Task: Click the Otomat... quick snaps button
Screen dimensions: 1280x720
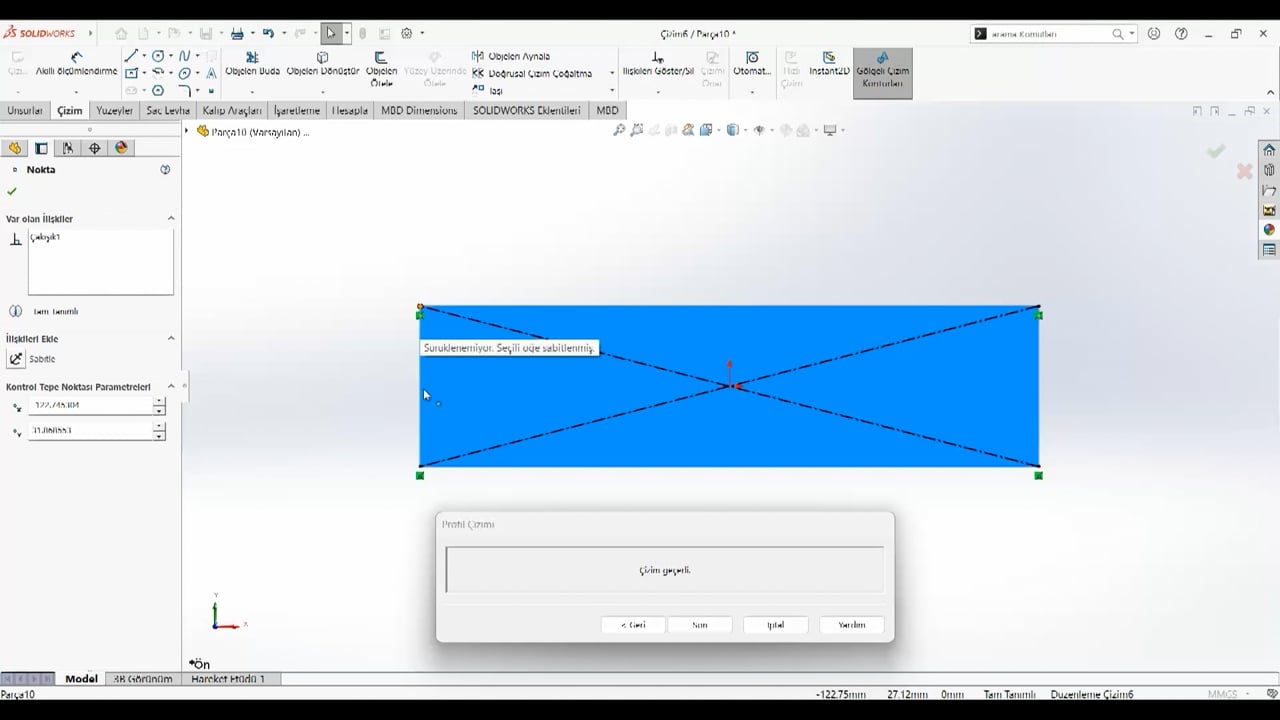Action: (x=752, y=64)
